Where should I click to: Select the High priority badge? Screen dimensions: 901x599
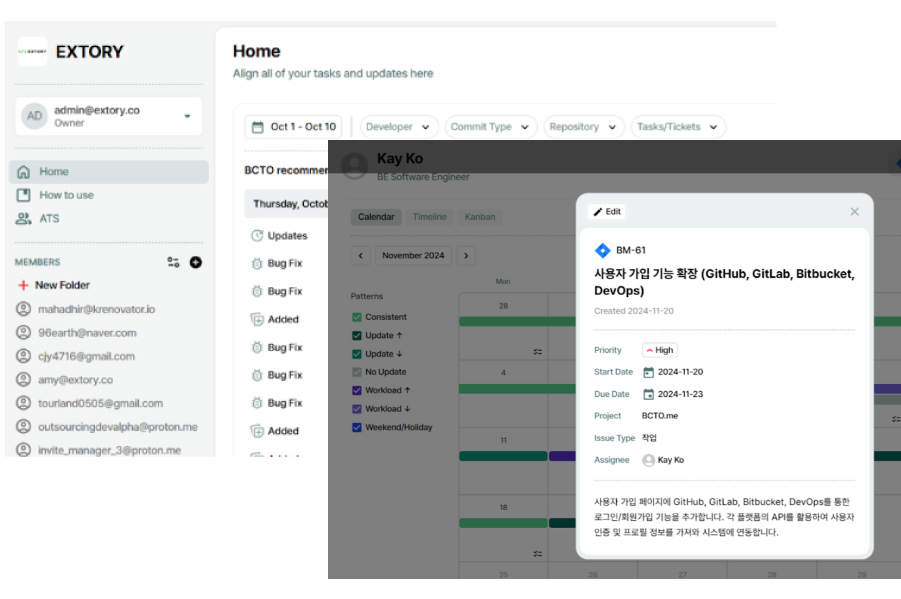click(659, 350)
